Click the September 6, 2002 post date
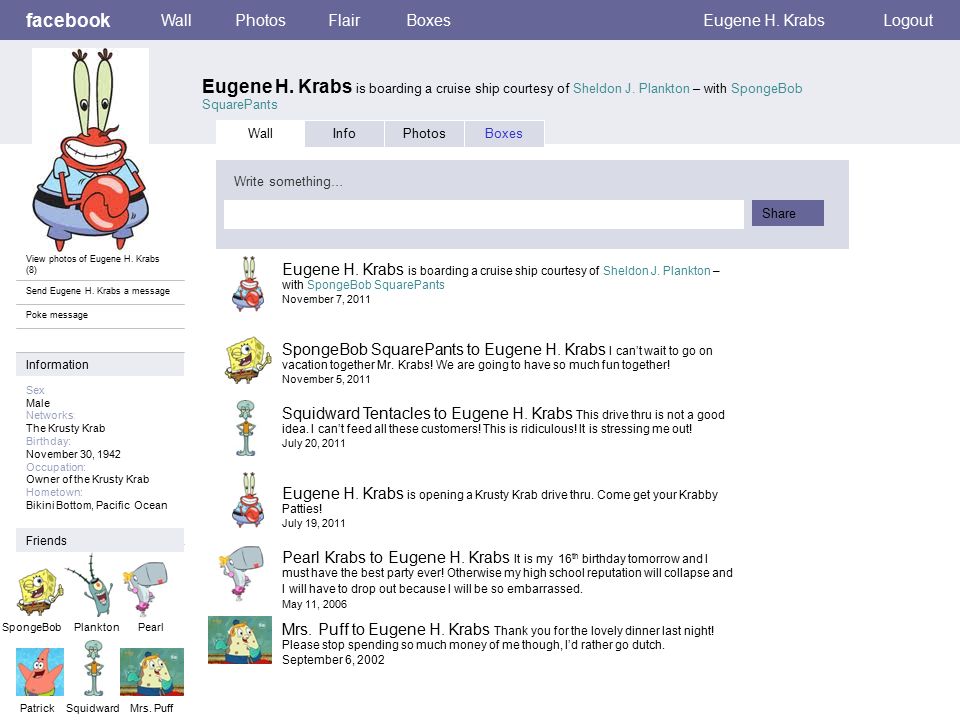 coord(333,660)
